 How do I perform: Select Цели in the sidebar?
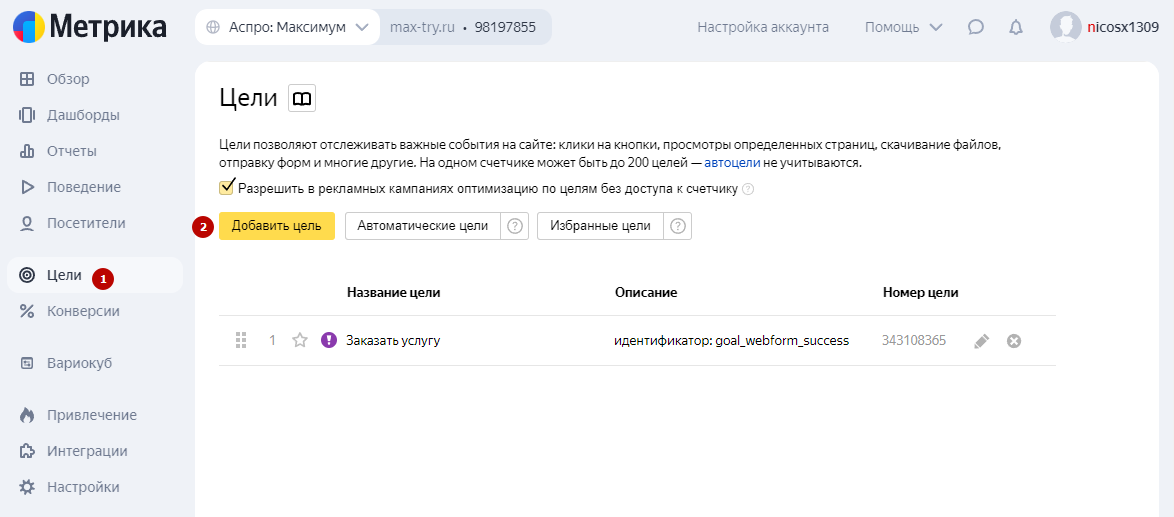[95, 275]
